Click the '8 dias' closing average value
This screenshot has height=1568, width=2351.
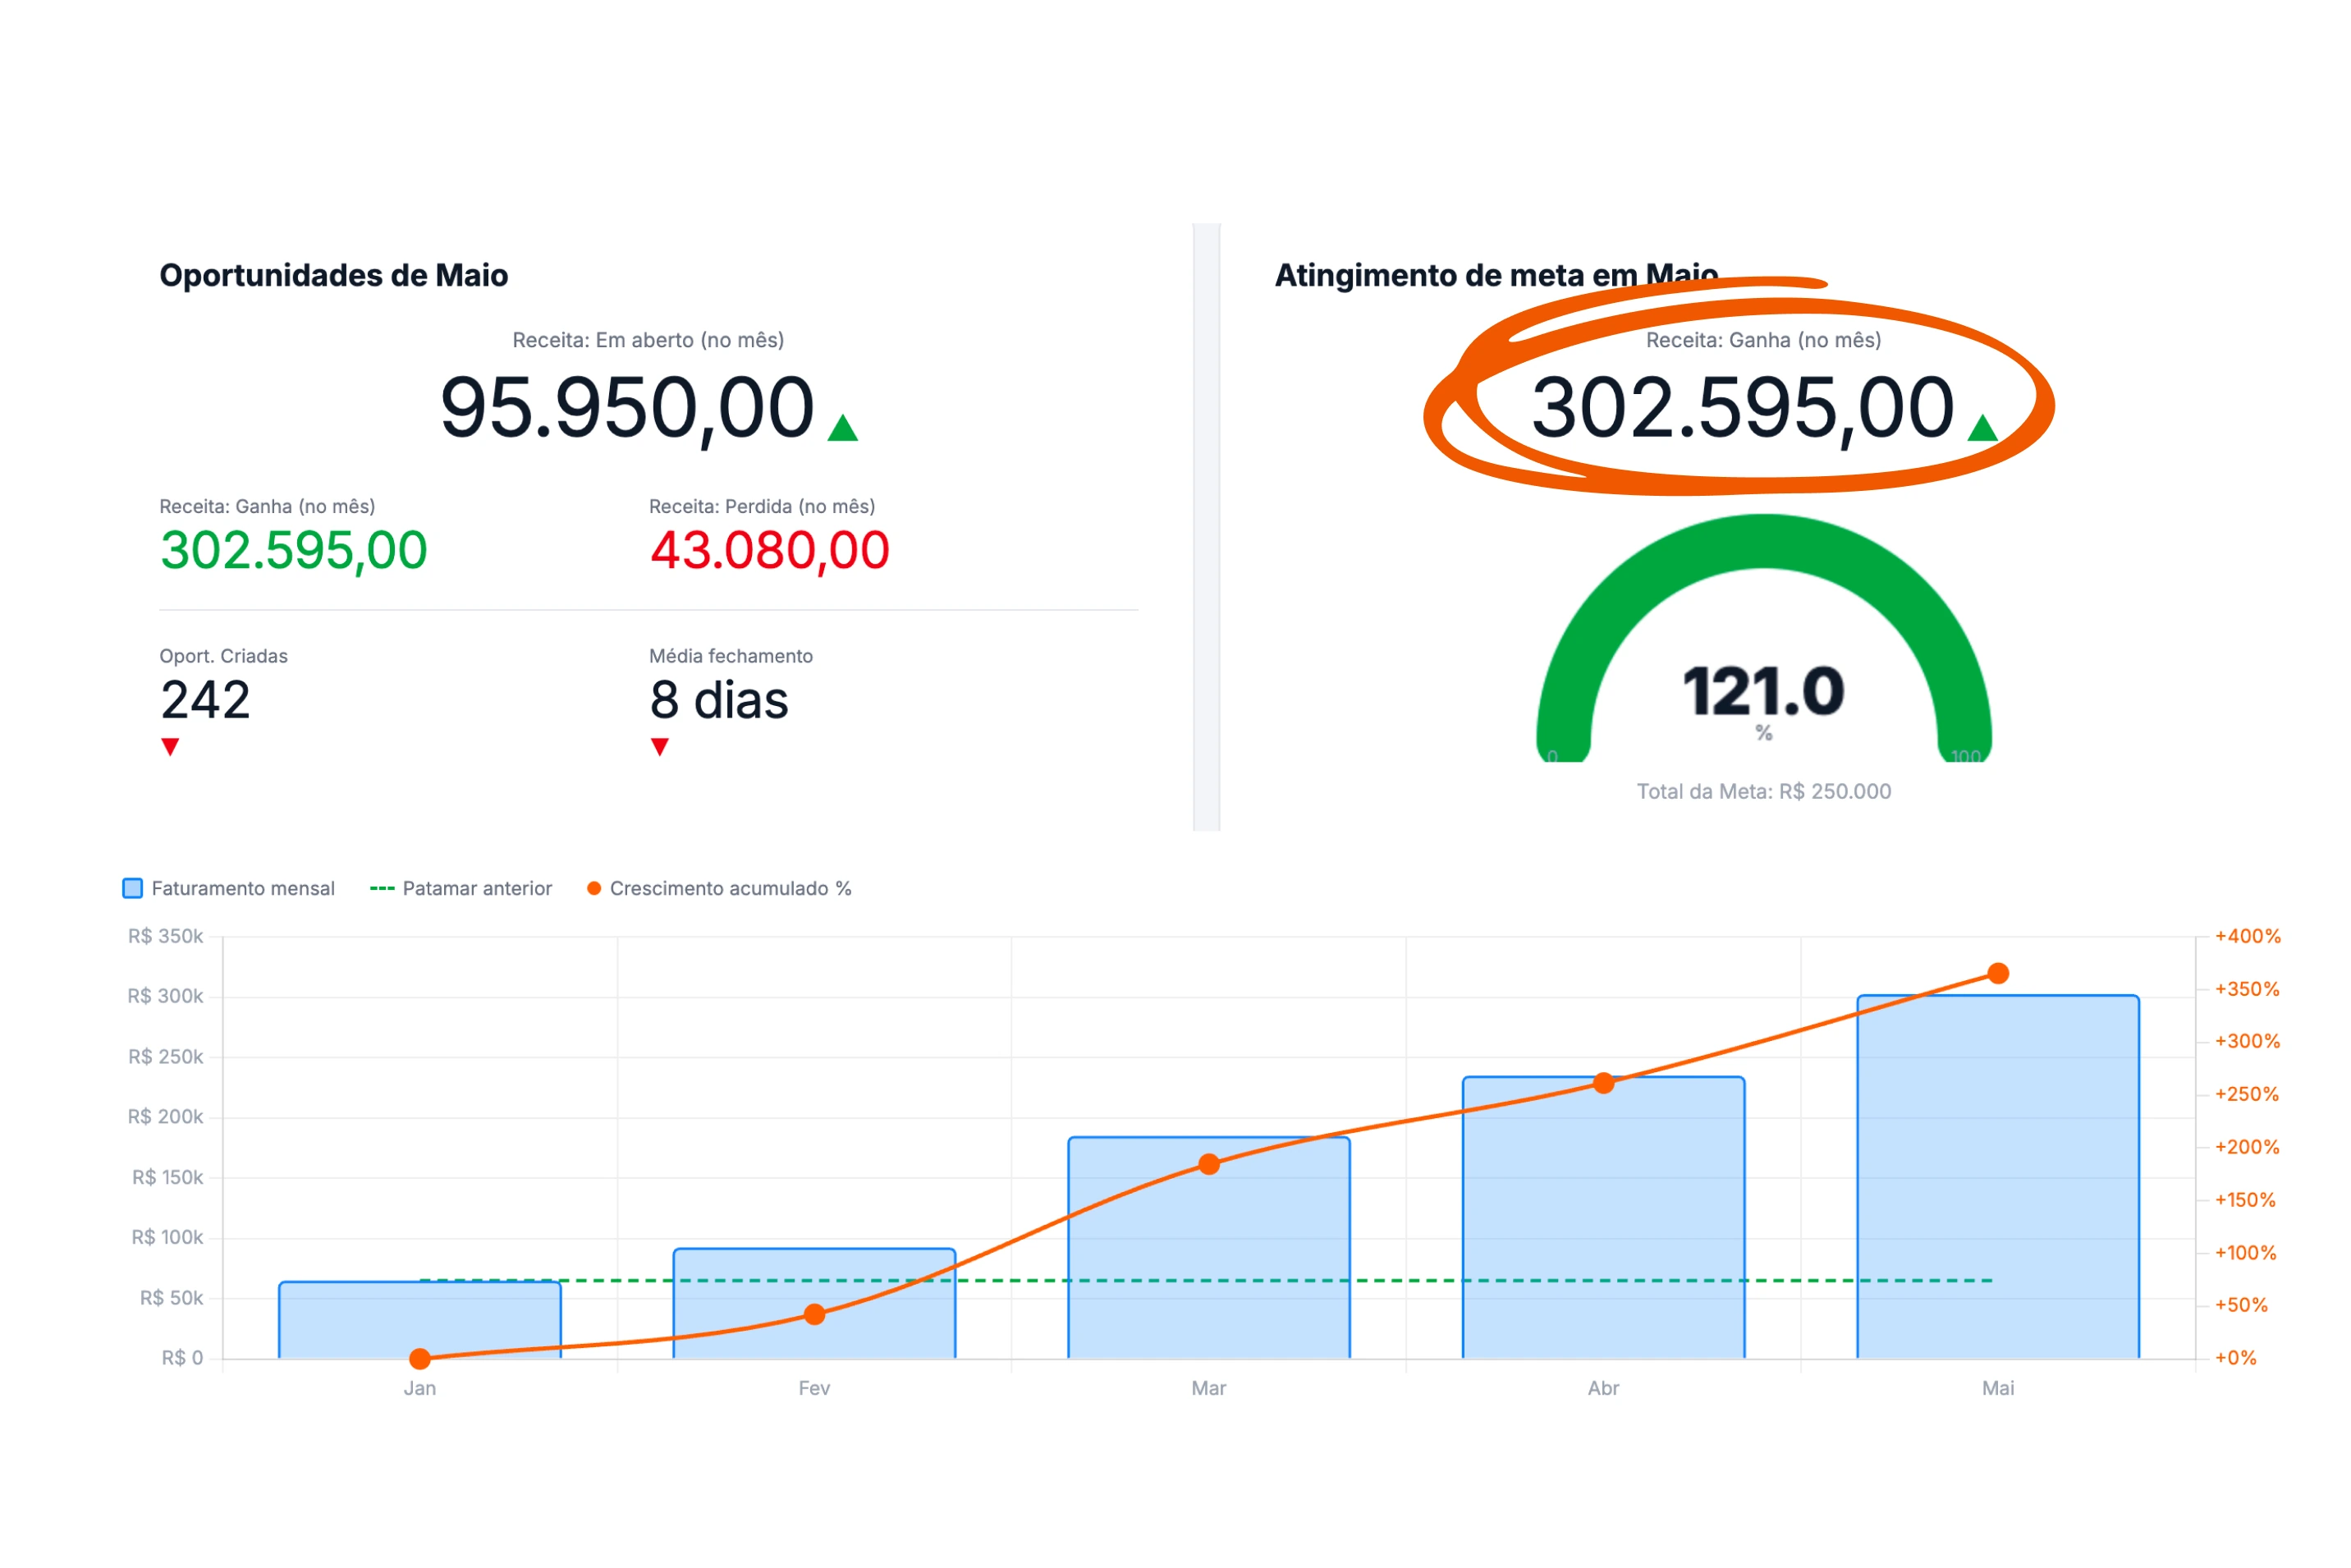pyautogui.click(x=719, y=700)
